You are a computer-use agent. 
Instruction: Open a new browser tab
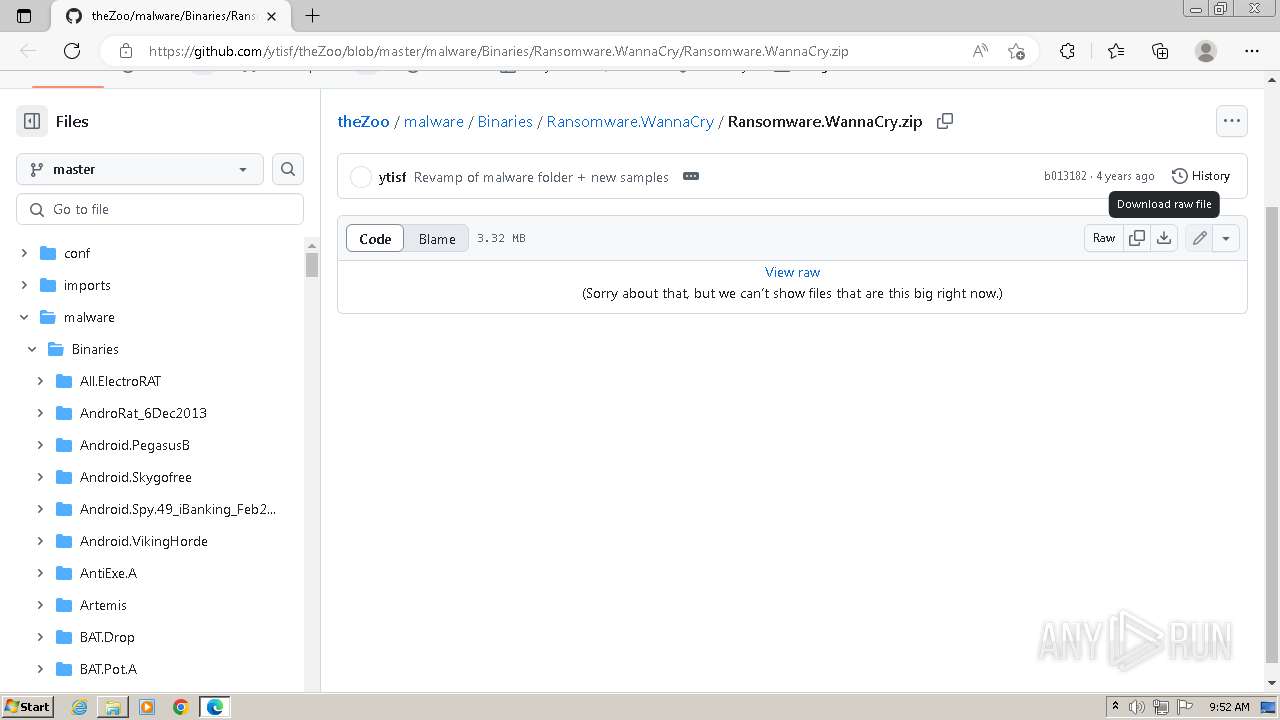(x=312, y=15)
